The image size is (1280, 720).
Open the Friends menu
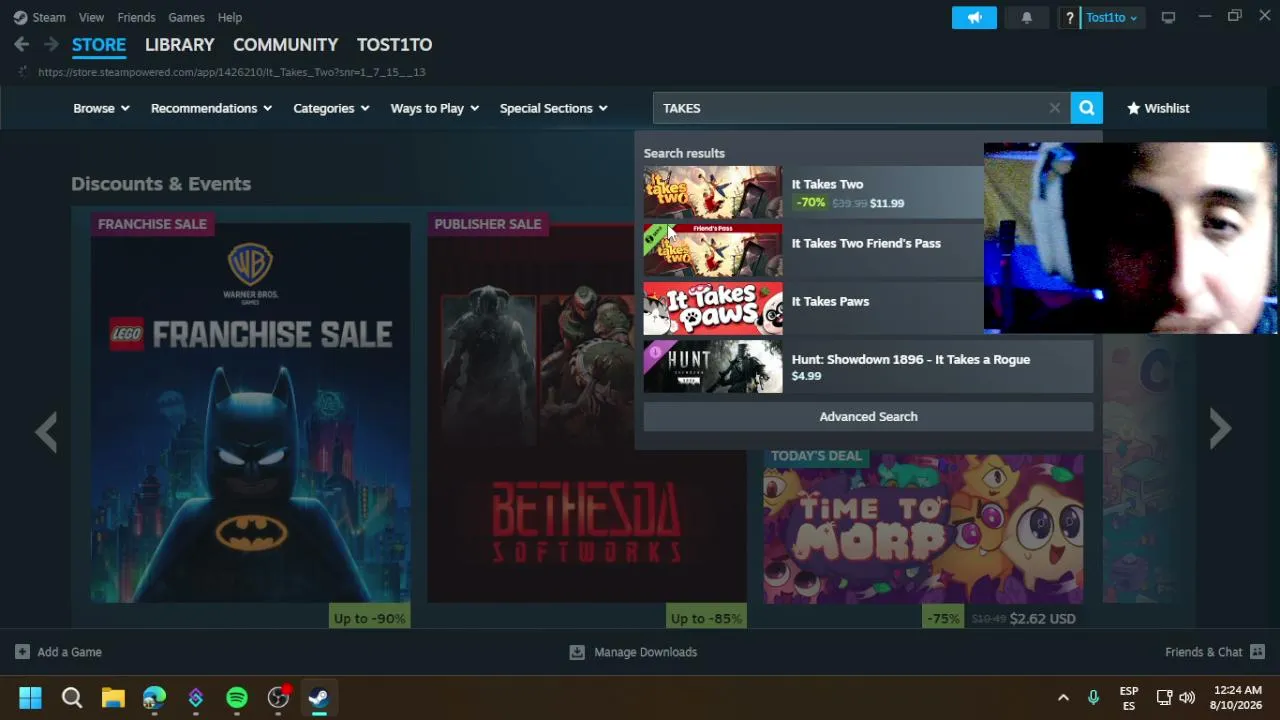click(x=136, y=17)
